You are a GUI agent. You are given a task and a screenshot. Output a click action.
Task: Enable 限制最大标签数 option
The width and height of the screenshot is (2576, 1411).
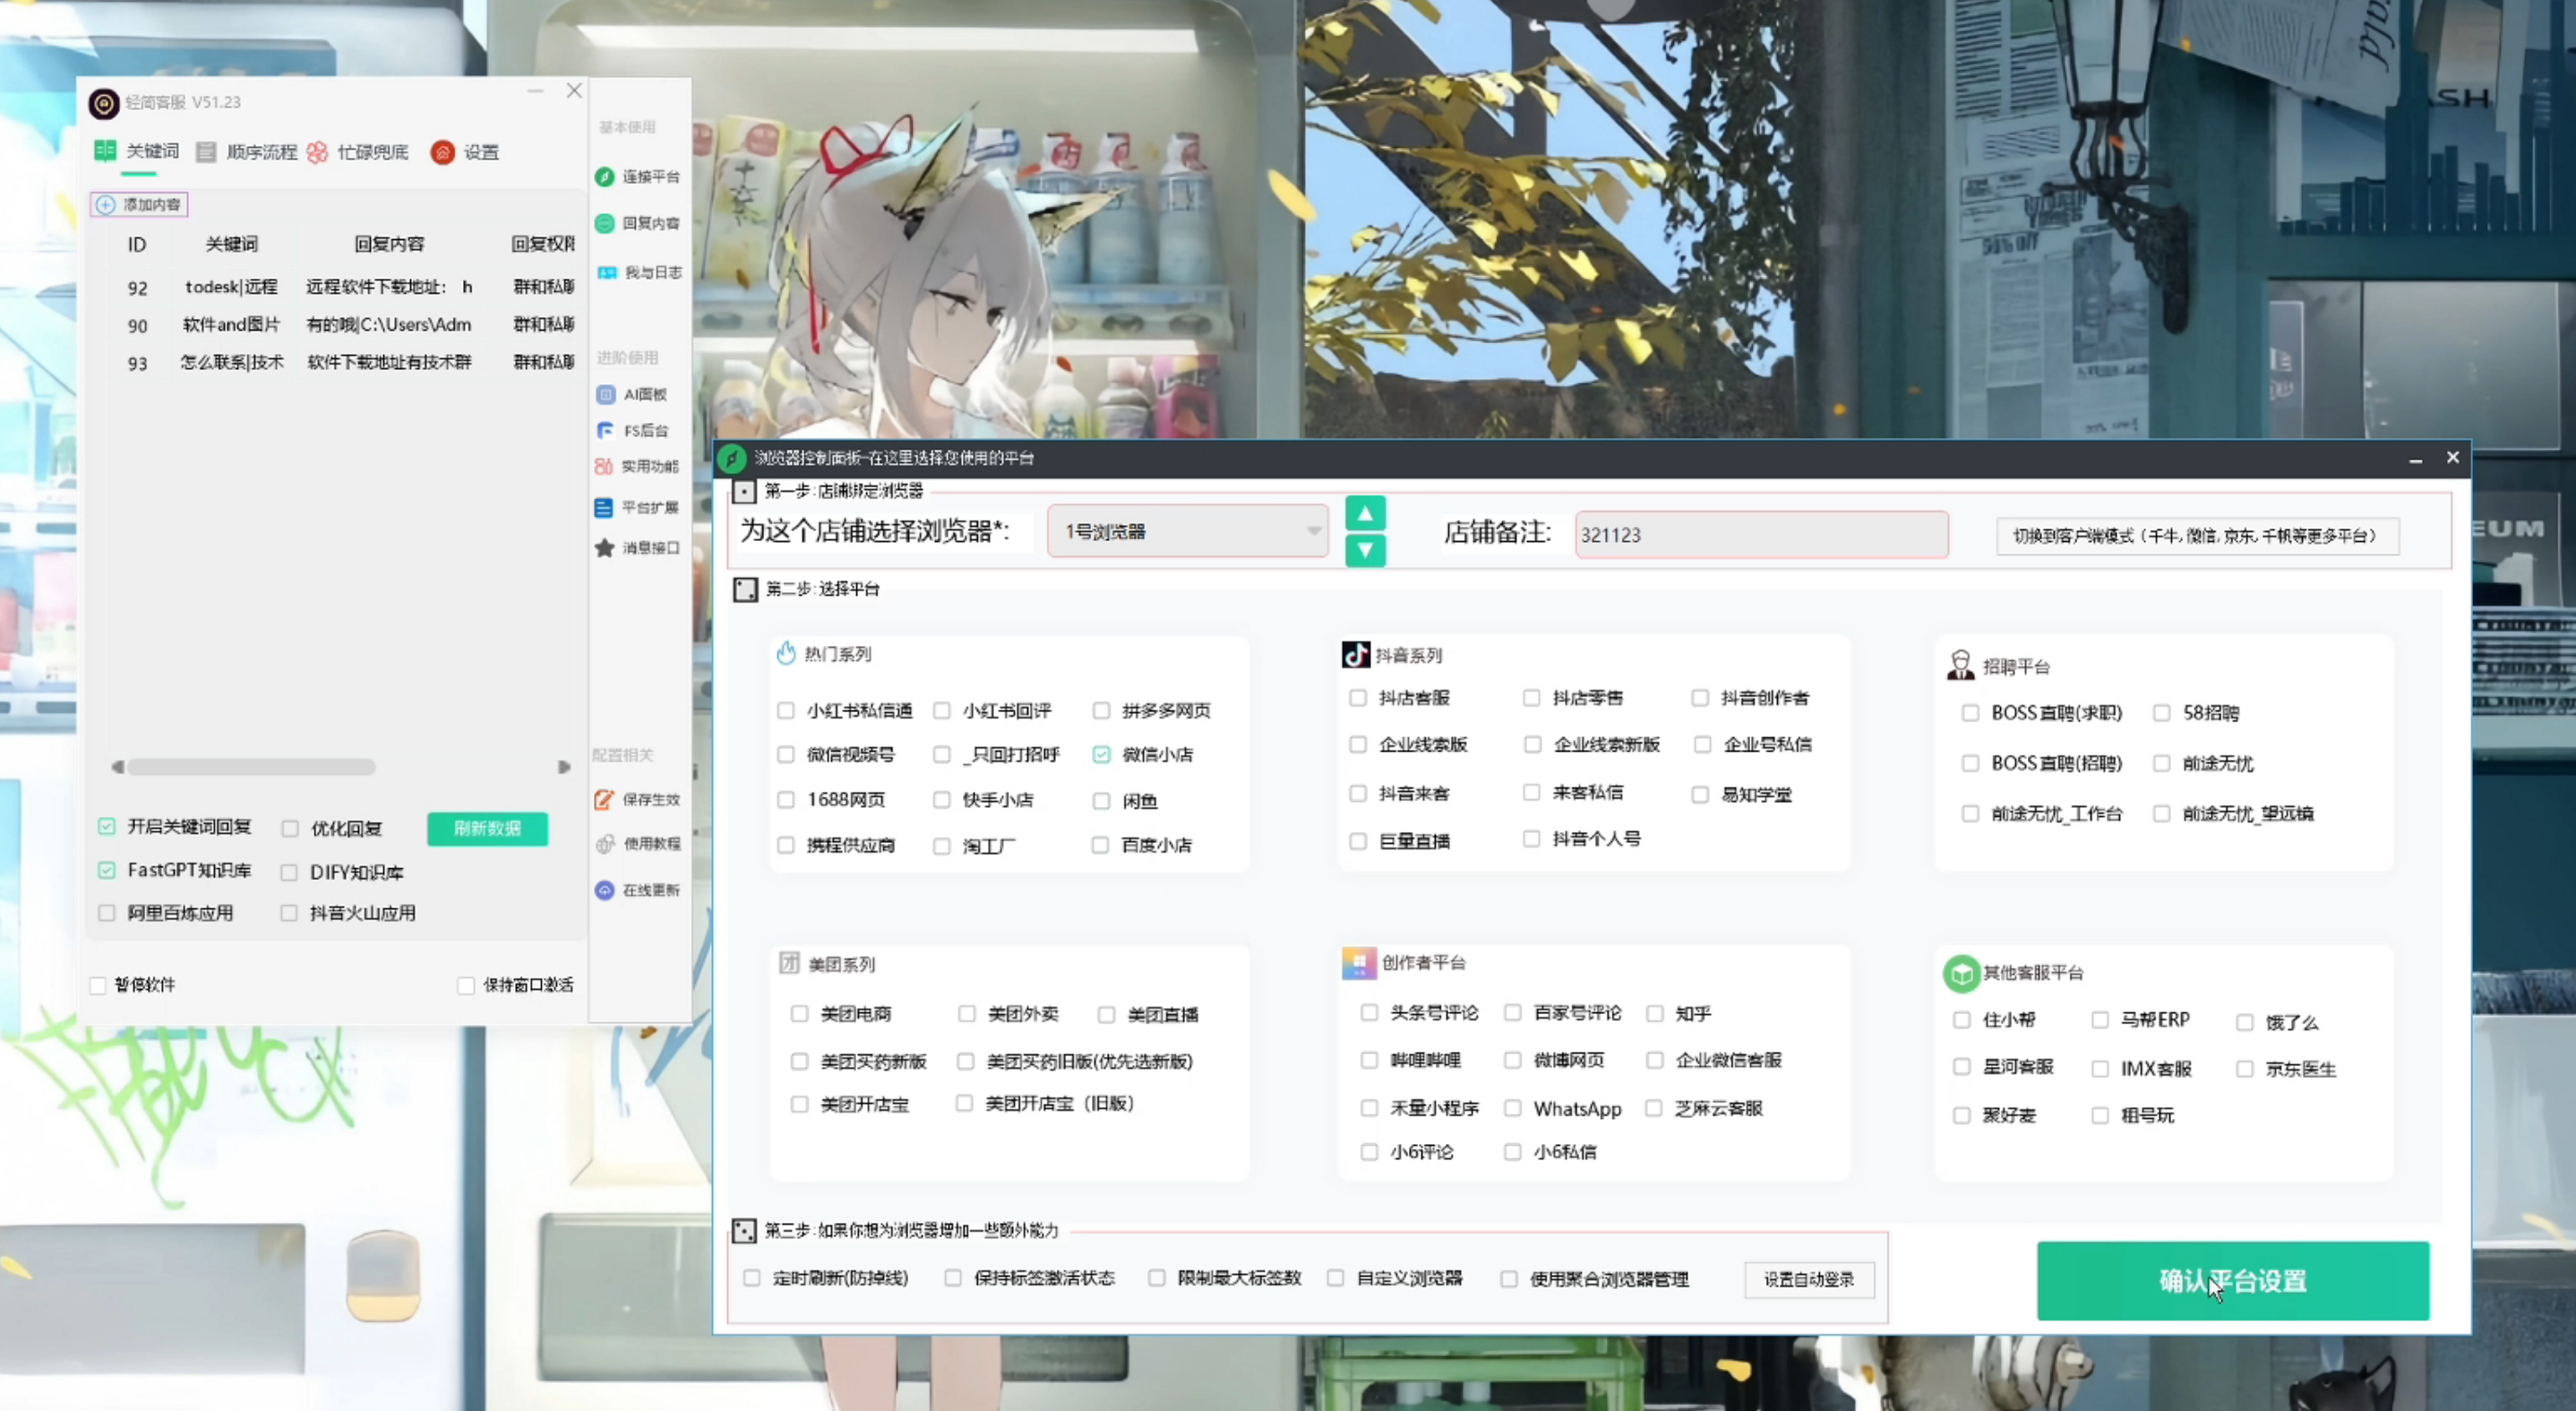coord(1157,1278)
